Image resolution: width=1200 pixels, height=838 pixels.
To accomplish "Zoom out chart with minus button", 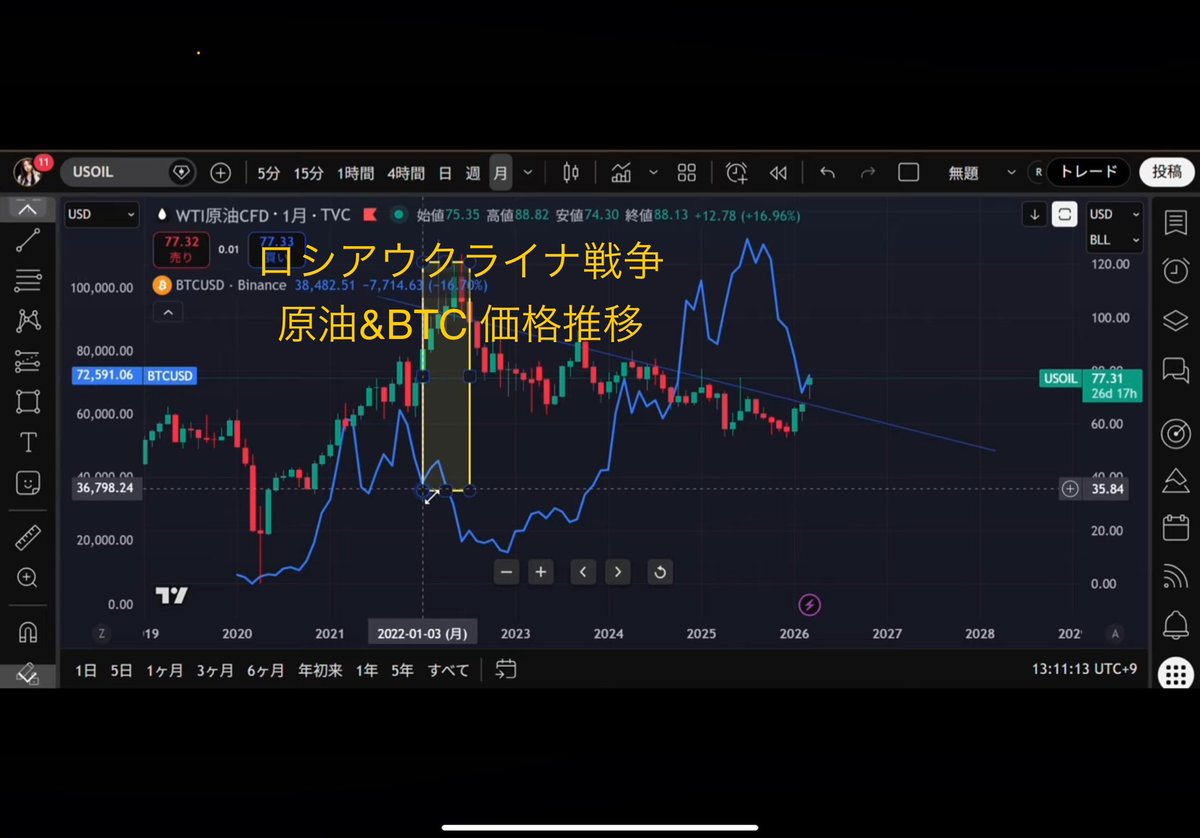I will point(507,572).
